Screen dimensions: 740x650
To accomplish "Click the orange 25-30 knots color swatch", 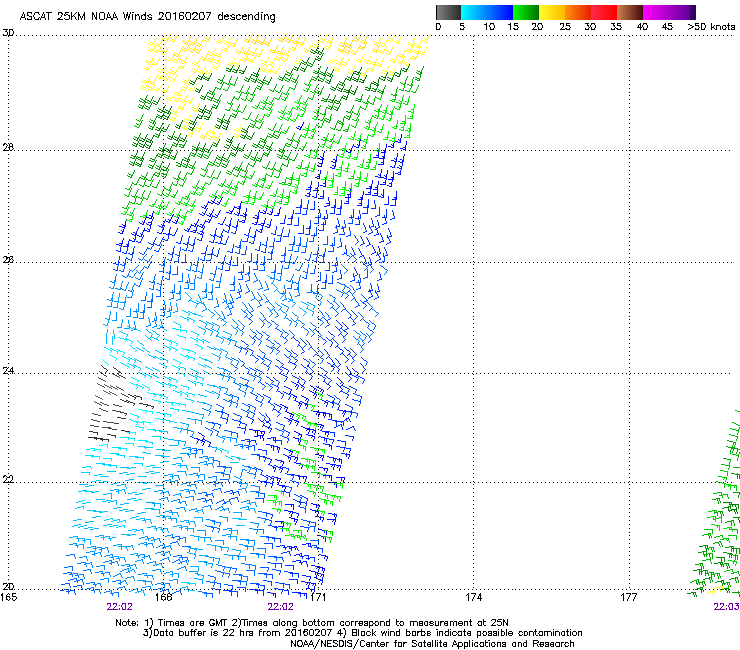I will tap(578, 12).
